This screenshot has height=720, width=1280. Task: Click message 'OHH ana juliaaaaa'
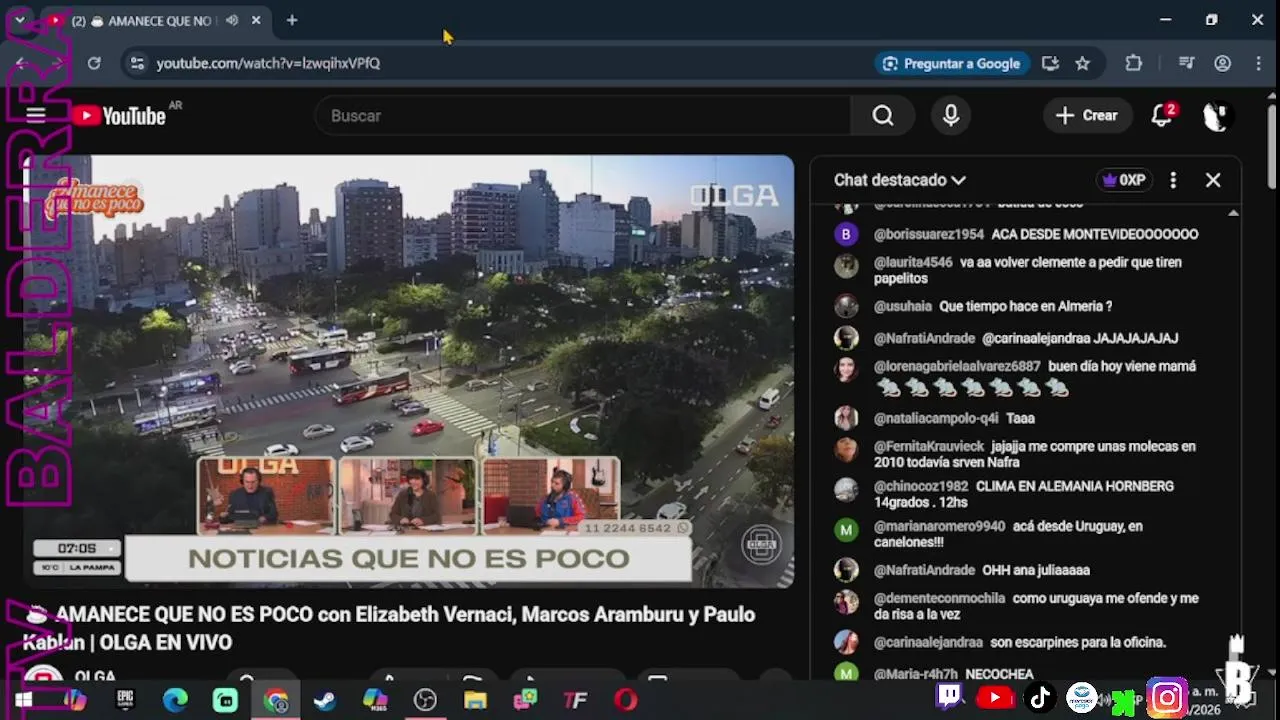click(1036, 570)
